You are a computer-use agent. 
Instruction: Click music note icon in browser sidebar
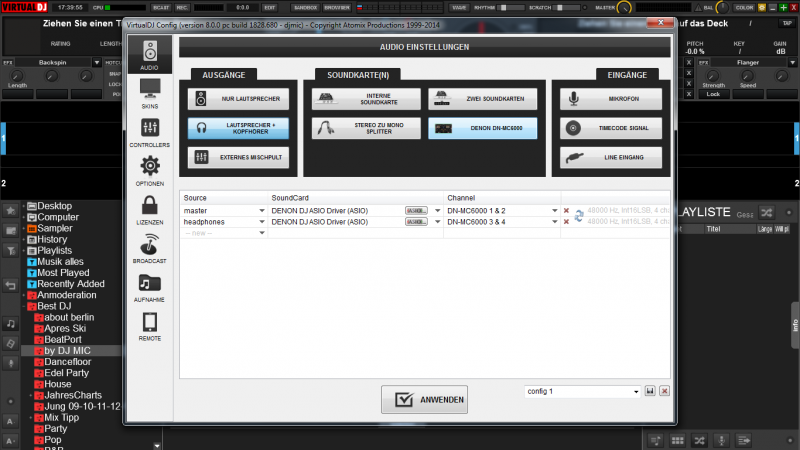point(10,324)
